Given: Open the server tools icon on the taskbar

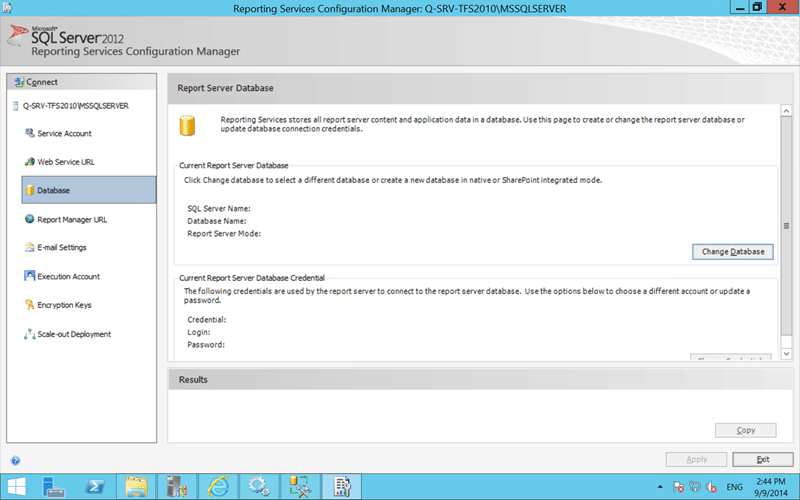Looking at the screenshot, I should (177, 487).
